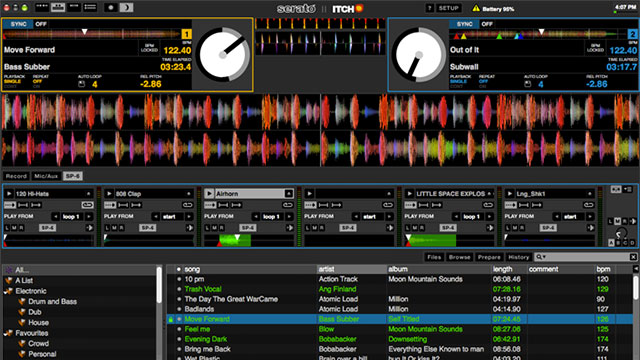640x360 pixels.
Task: Toggle Deck 1 SYNC on
Action: pyautogui.click(x=18, y=24)
